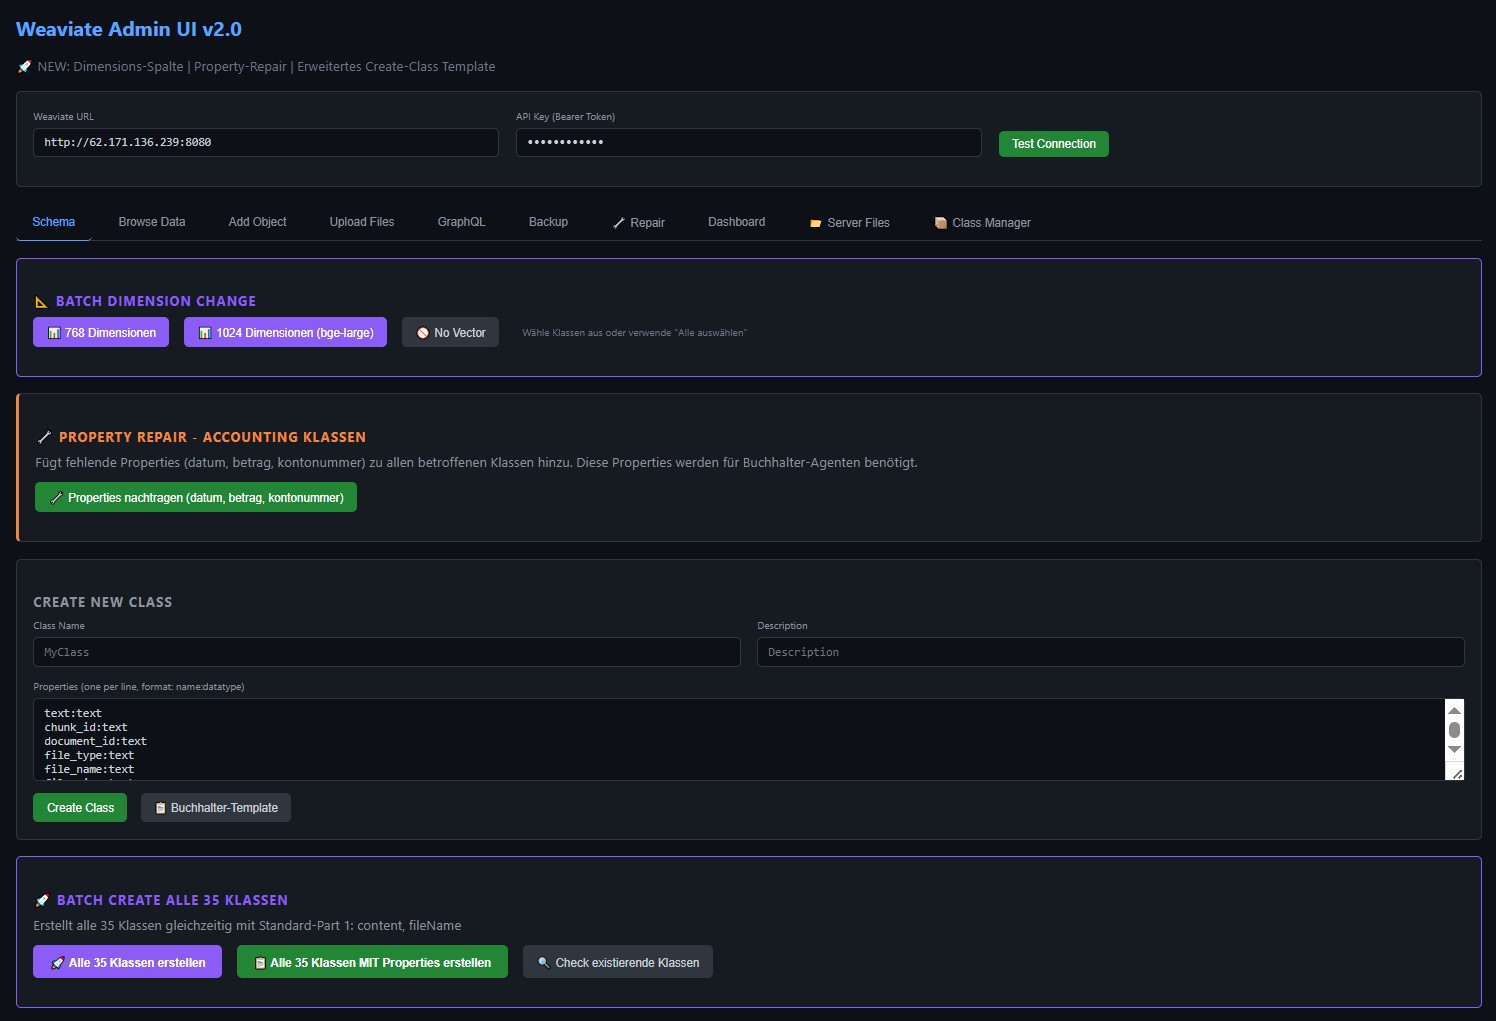This screenshot has height=1021, width=1496.
Task: Choose the No Vector option
Action: [450, 333]
